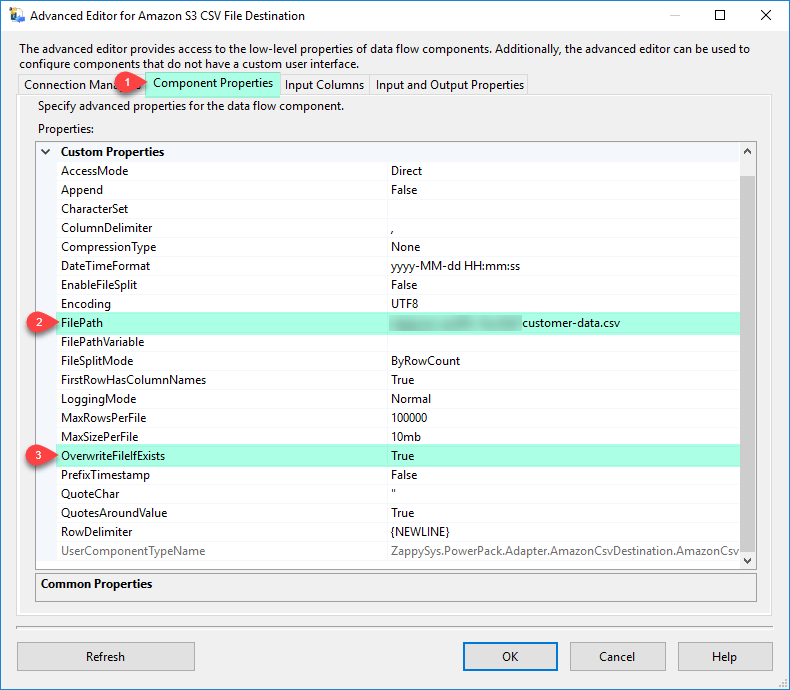The height and width of the screenshot is (690, 790).
Task: Select the Encoding property
Action: point(86,304)
